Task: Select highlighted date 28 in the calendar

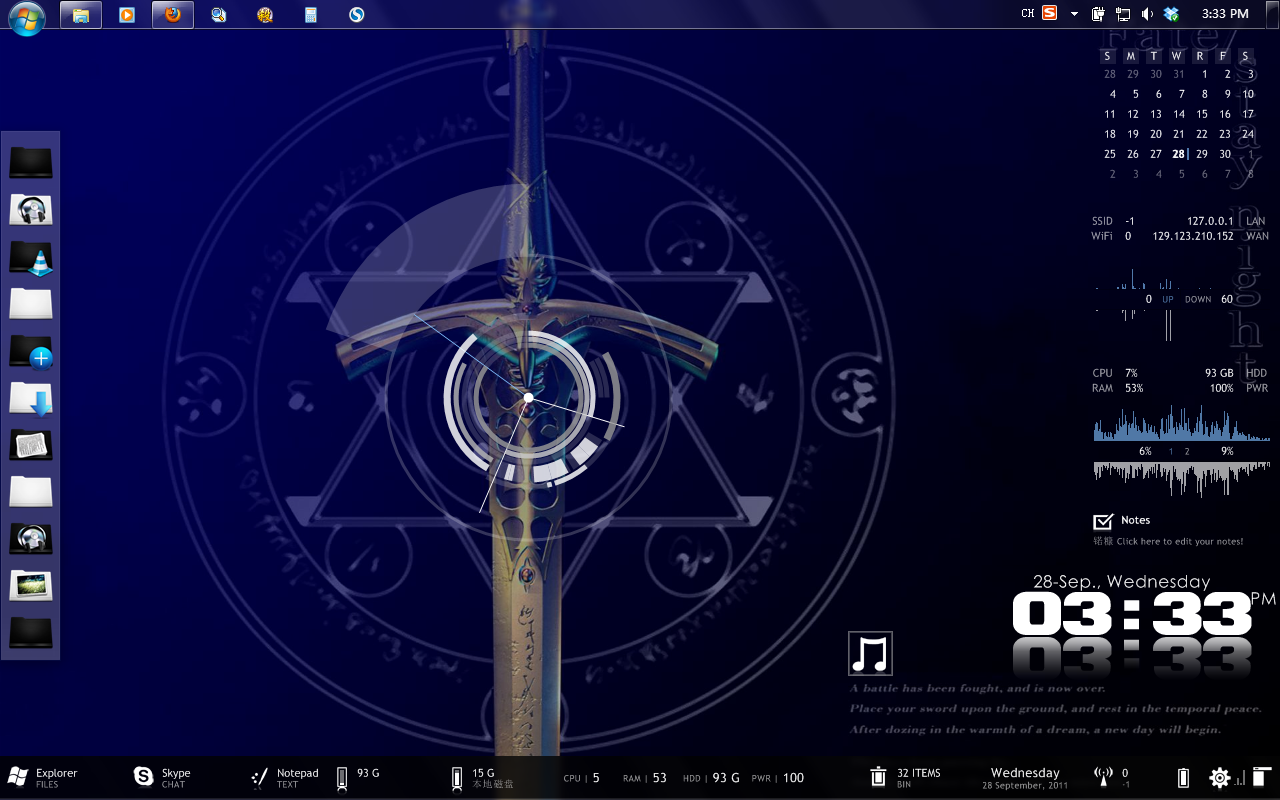Action: click(1179, 154)
